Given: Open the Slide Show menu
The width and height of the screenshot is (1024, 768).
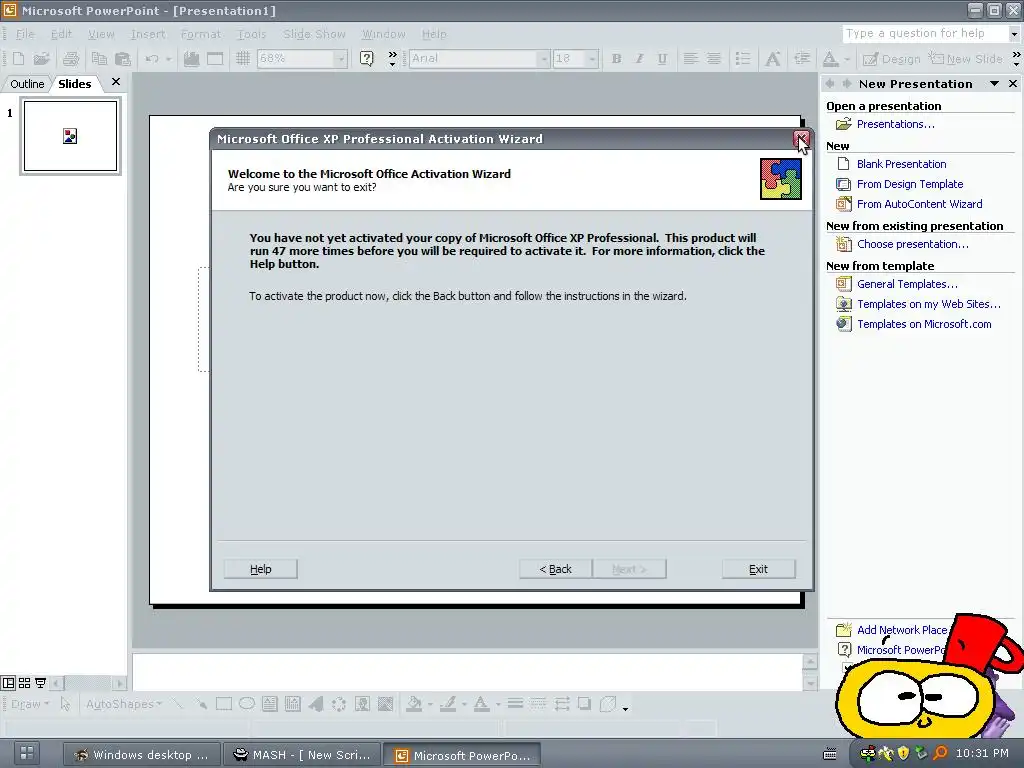Looking at the screenshot, I should 314,34.
